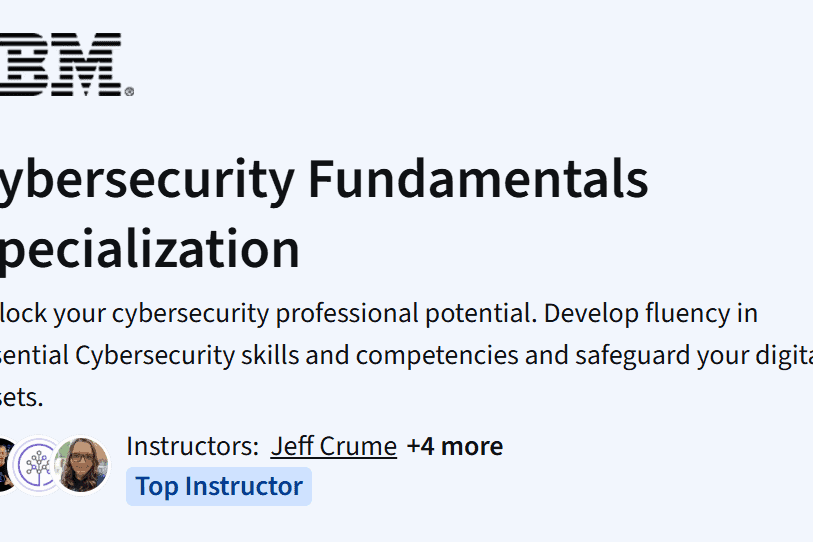Viewport: 813px width, 542px height.
Task: Click the IBM logo
Action: [x=60, y=65]
